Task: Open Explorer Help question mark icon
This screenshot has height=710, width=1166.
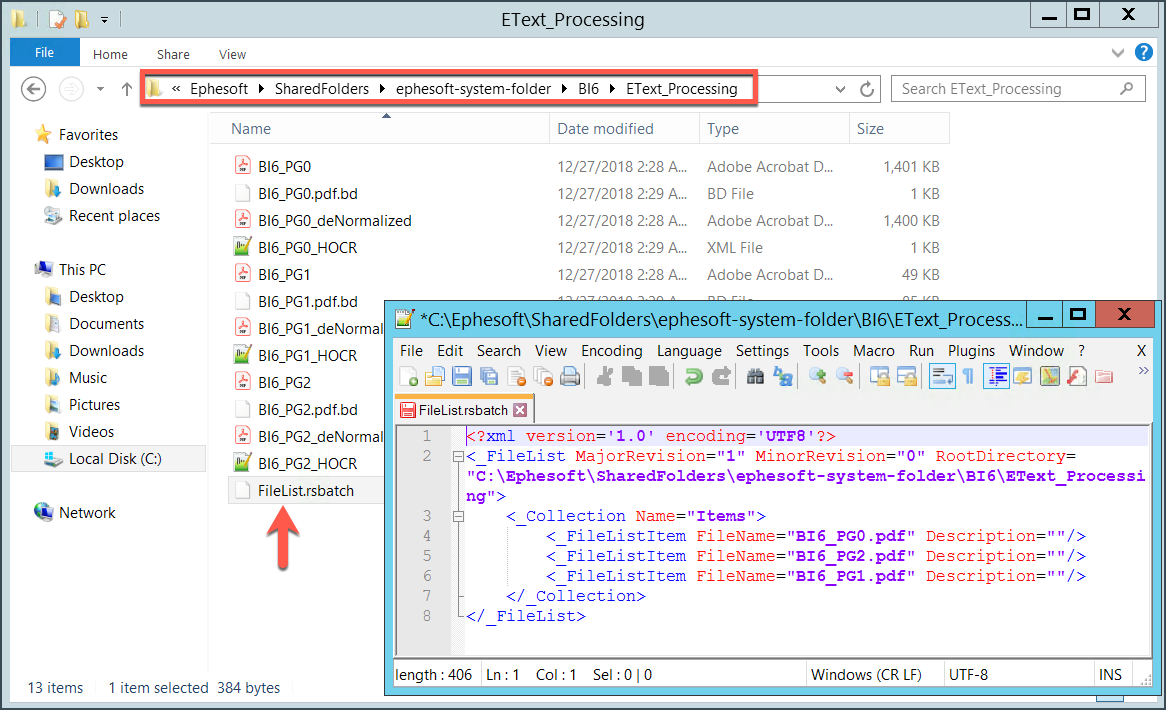Action: point(1144,52)
